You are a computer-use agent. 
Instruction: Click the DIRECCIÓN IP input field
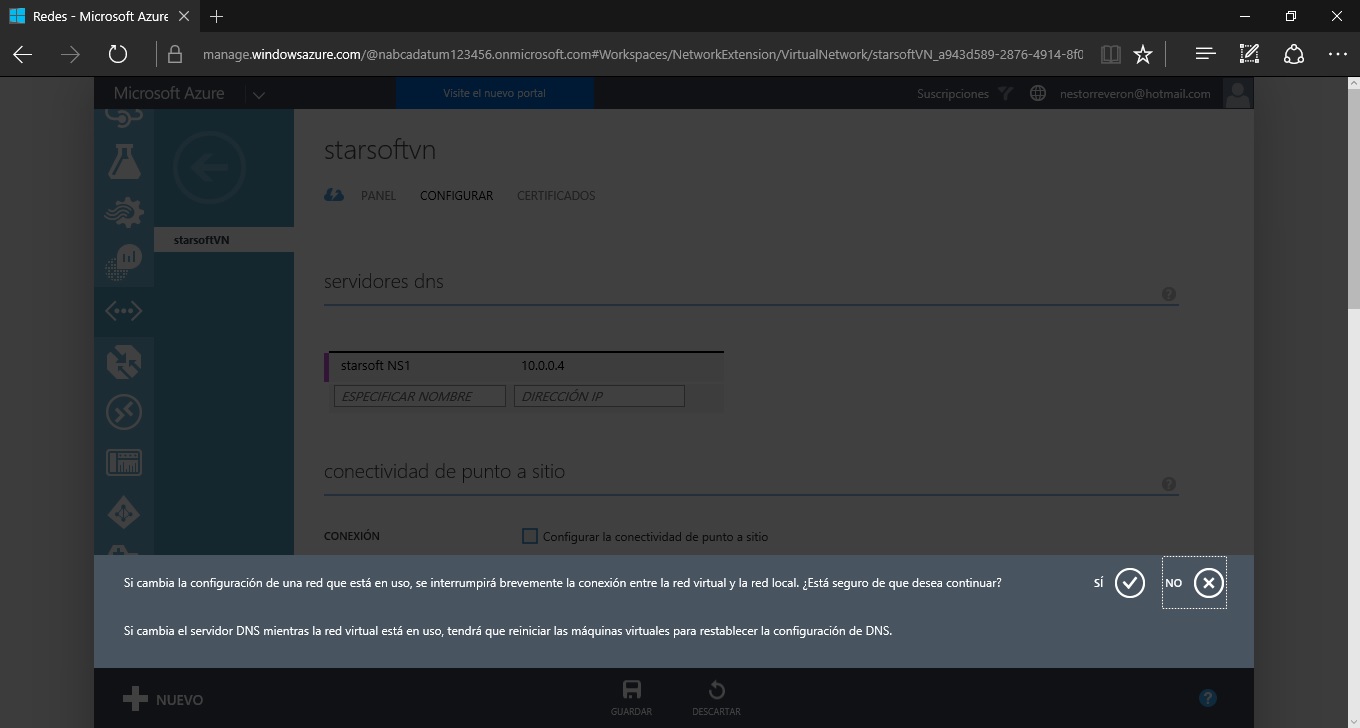[599, 397]
